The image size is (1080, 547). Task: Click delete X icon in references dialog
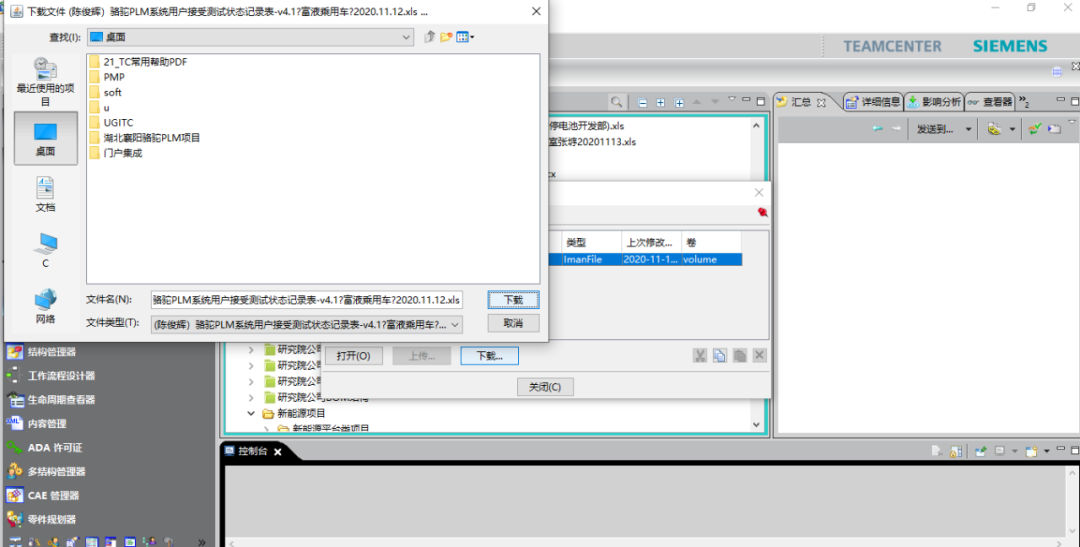[x=760, y=355]
